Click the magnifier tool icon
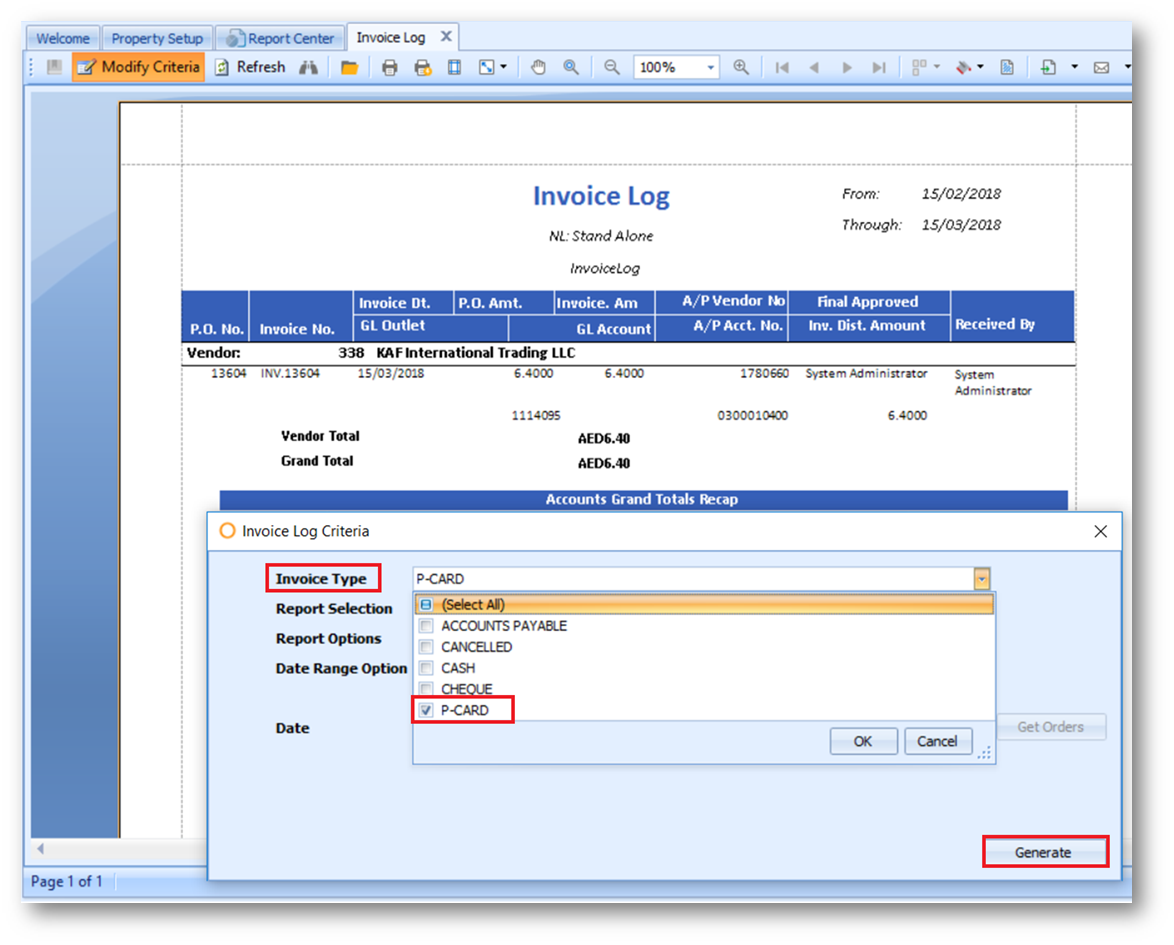The width and height of the screenshot is (1174, 945). (570, 67)
